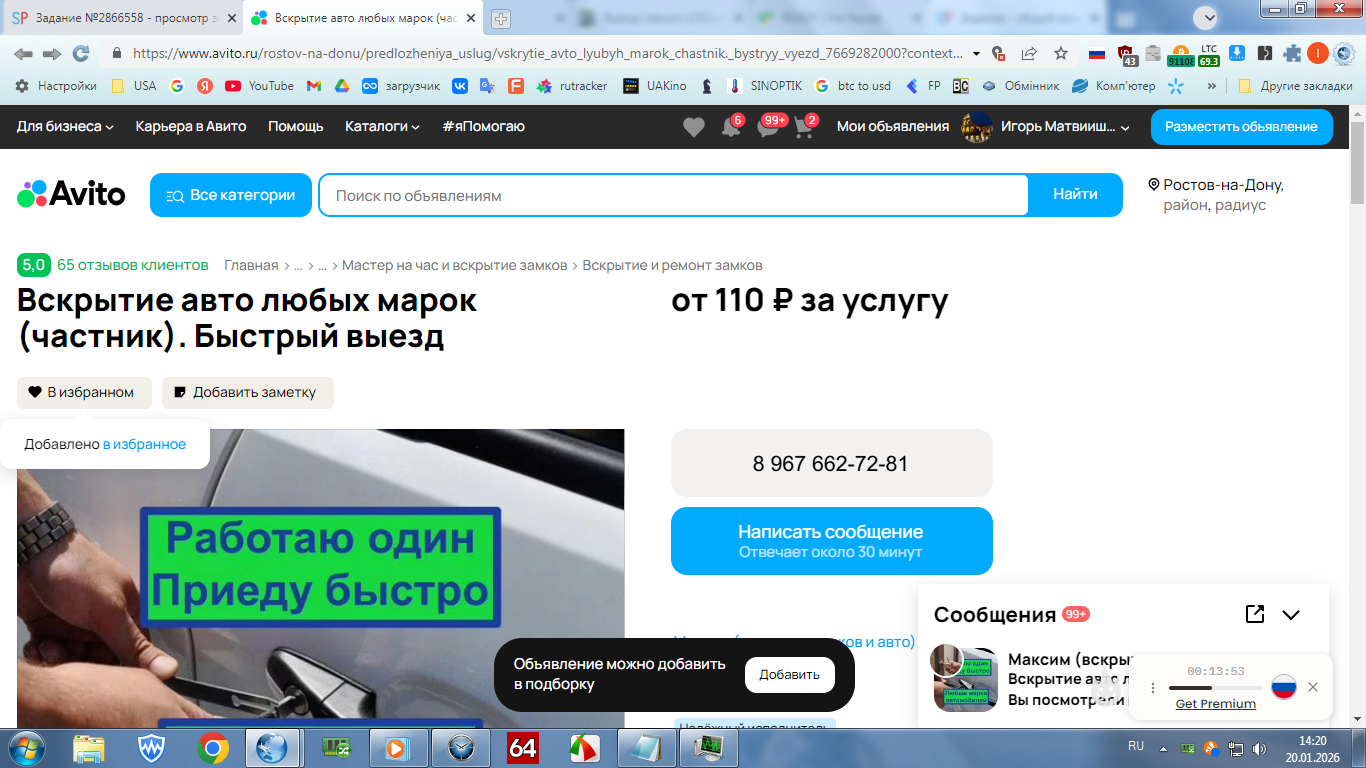Toggle the В избранном favorite button
The height and width of the screenshot is (768, 1366).
(x=84, y=392)
